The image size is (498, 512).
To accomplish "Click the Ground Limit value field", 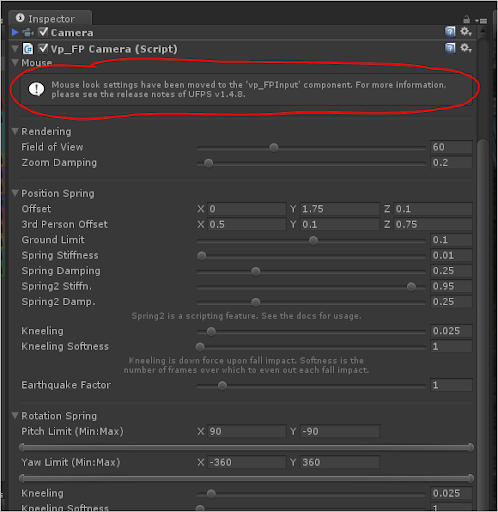I will point(451,240).
